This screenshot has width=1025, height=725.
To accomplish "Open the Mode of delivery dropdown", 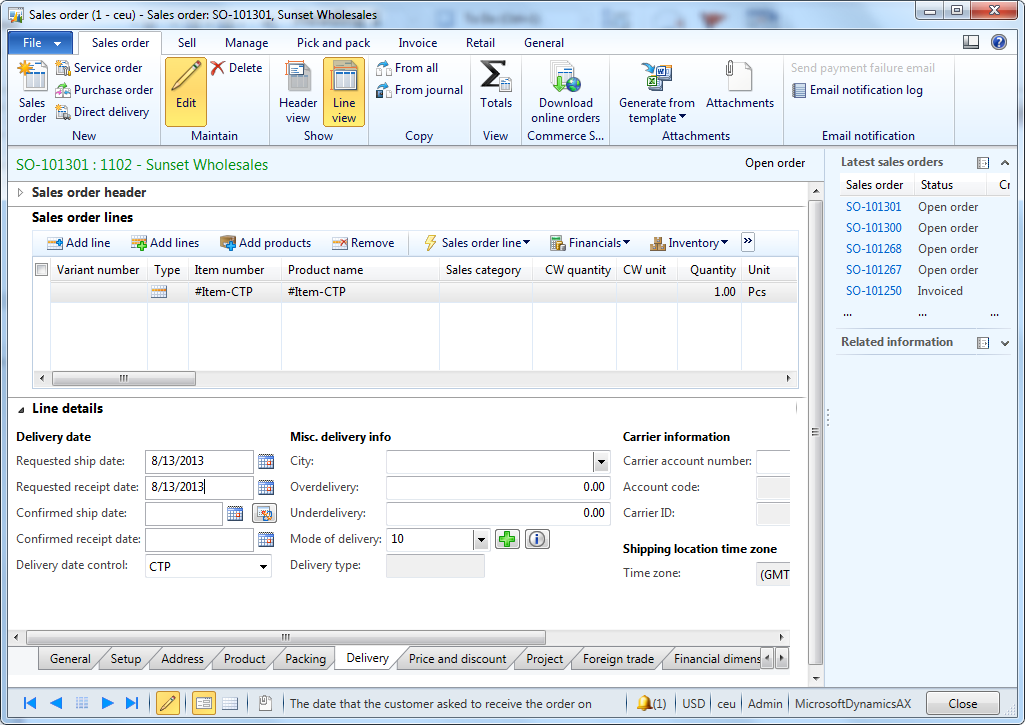I will [481, 540].
